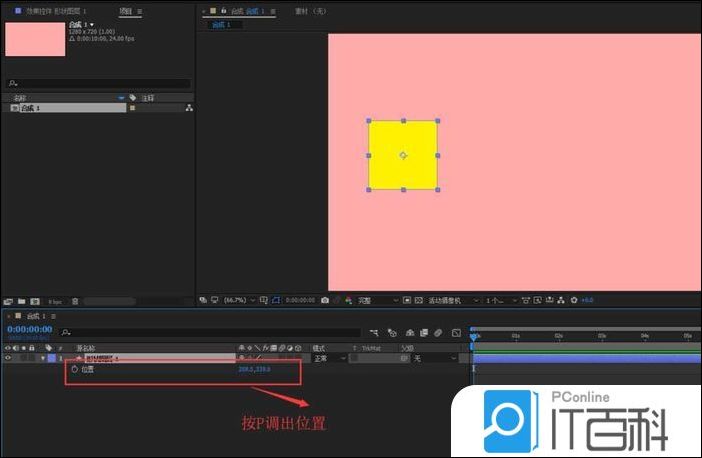
Task: Click the position value 208.5, 338.0
Action: coord(254,369)
